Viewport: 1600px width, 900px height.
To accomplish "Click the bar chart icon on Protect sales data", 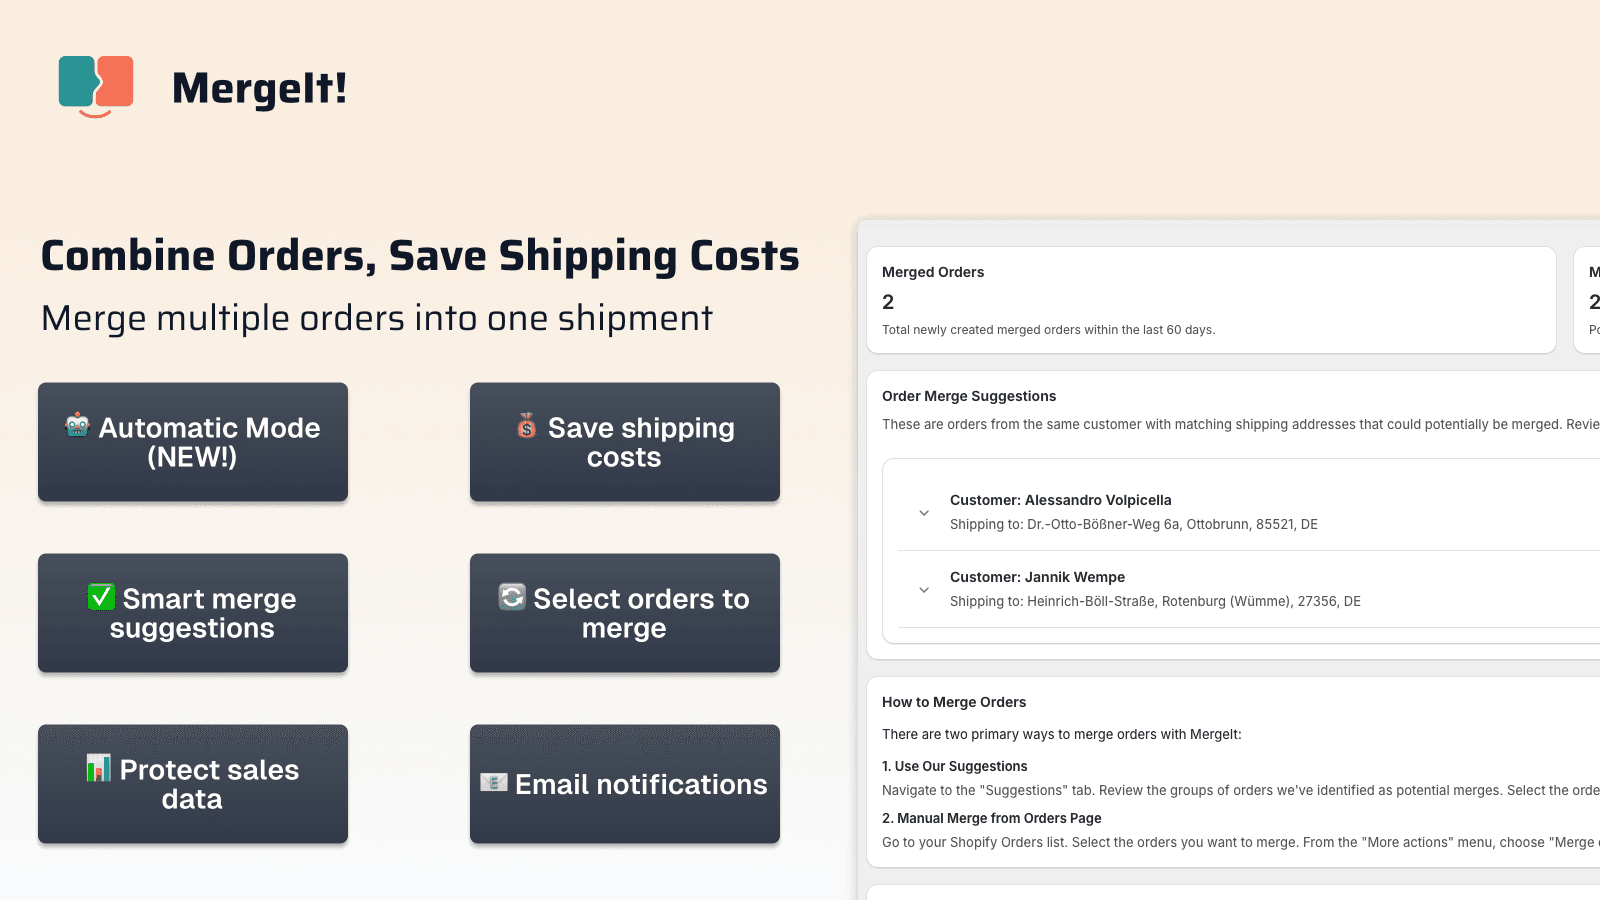I will coord(99,770).
